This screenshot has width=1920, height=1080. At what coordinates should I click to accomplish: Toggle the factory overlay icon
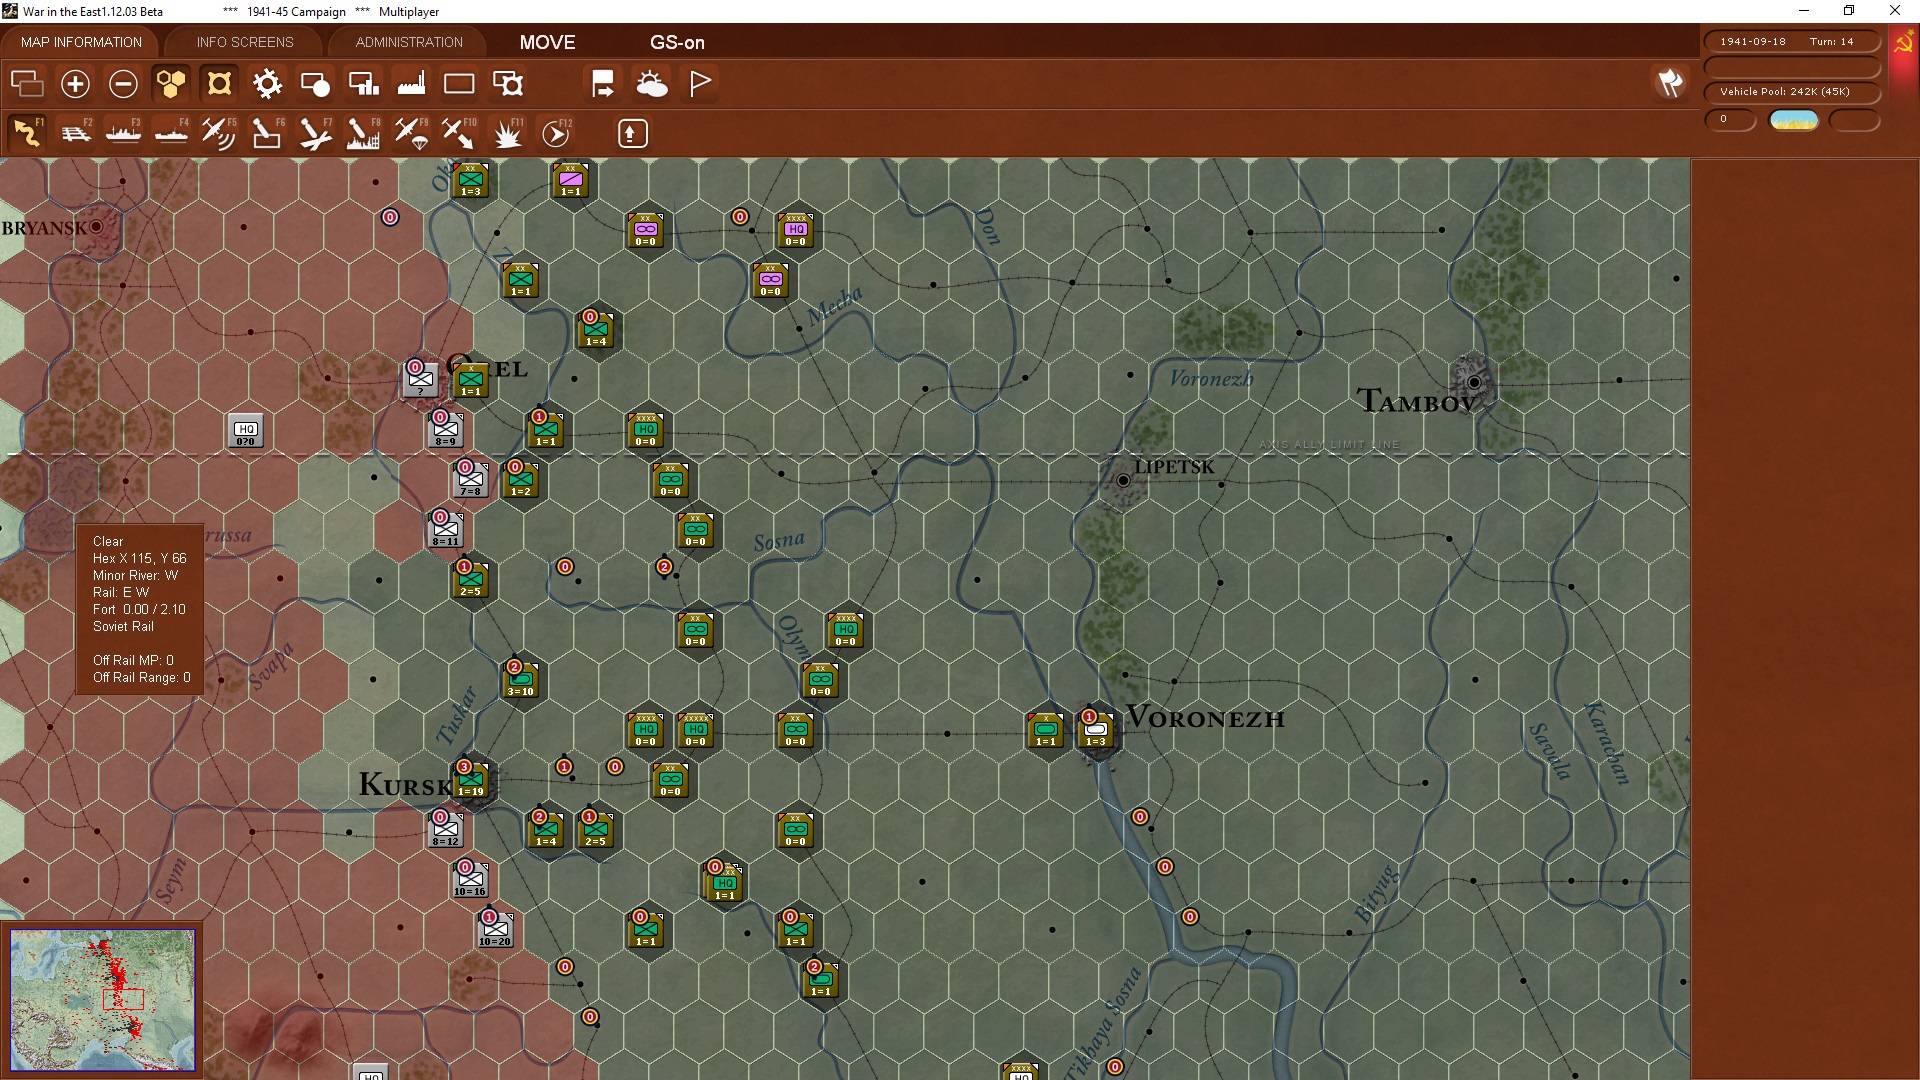pyautogui.click(x=411, y=84)
